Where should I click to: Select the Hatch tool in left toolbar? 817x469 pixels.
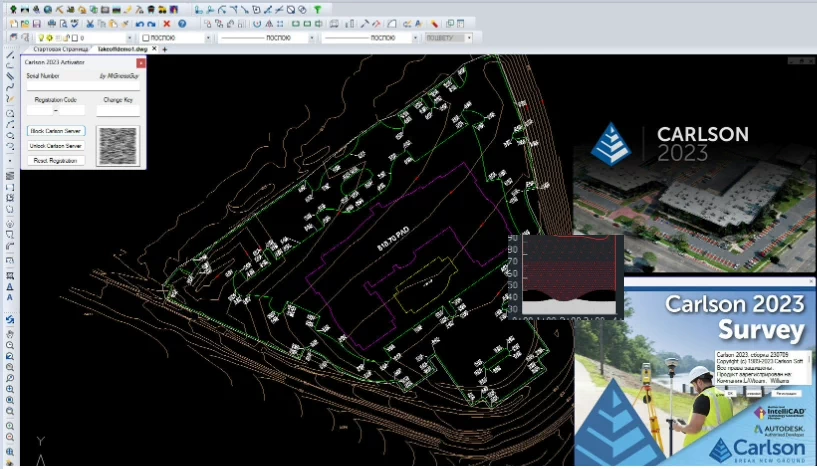point(10,176)
